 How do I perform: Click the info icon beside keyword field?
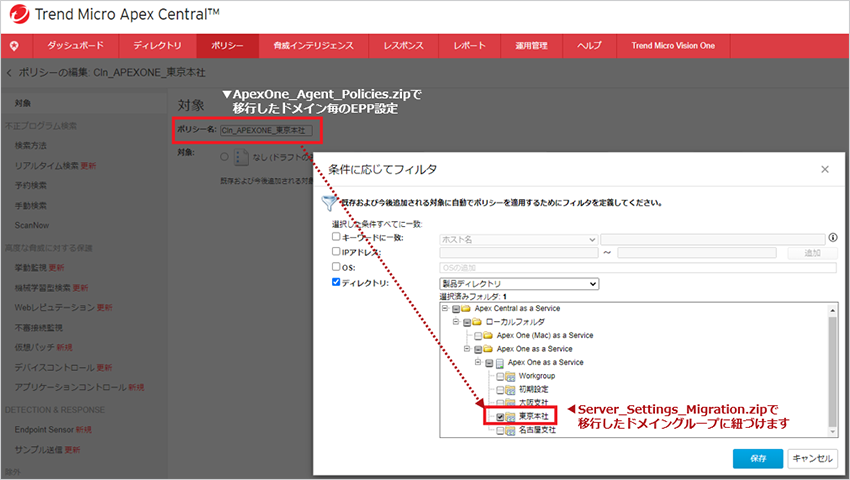point(832,238)
